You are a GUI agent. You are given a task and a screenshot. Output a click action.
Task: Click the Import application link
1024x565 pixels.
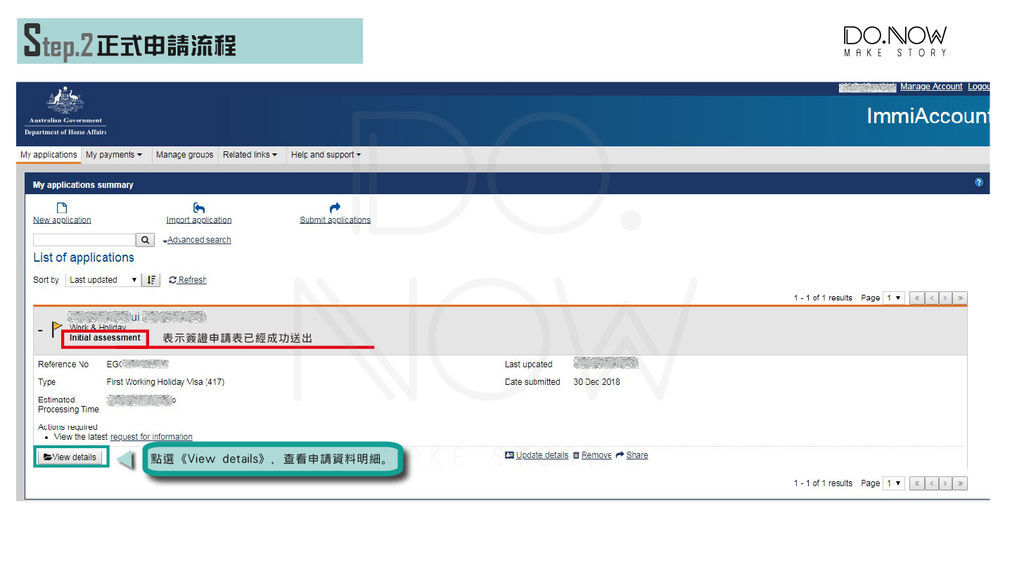pos(199,220)
